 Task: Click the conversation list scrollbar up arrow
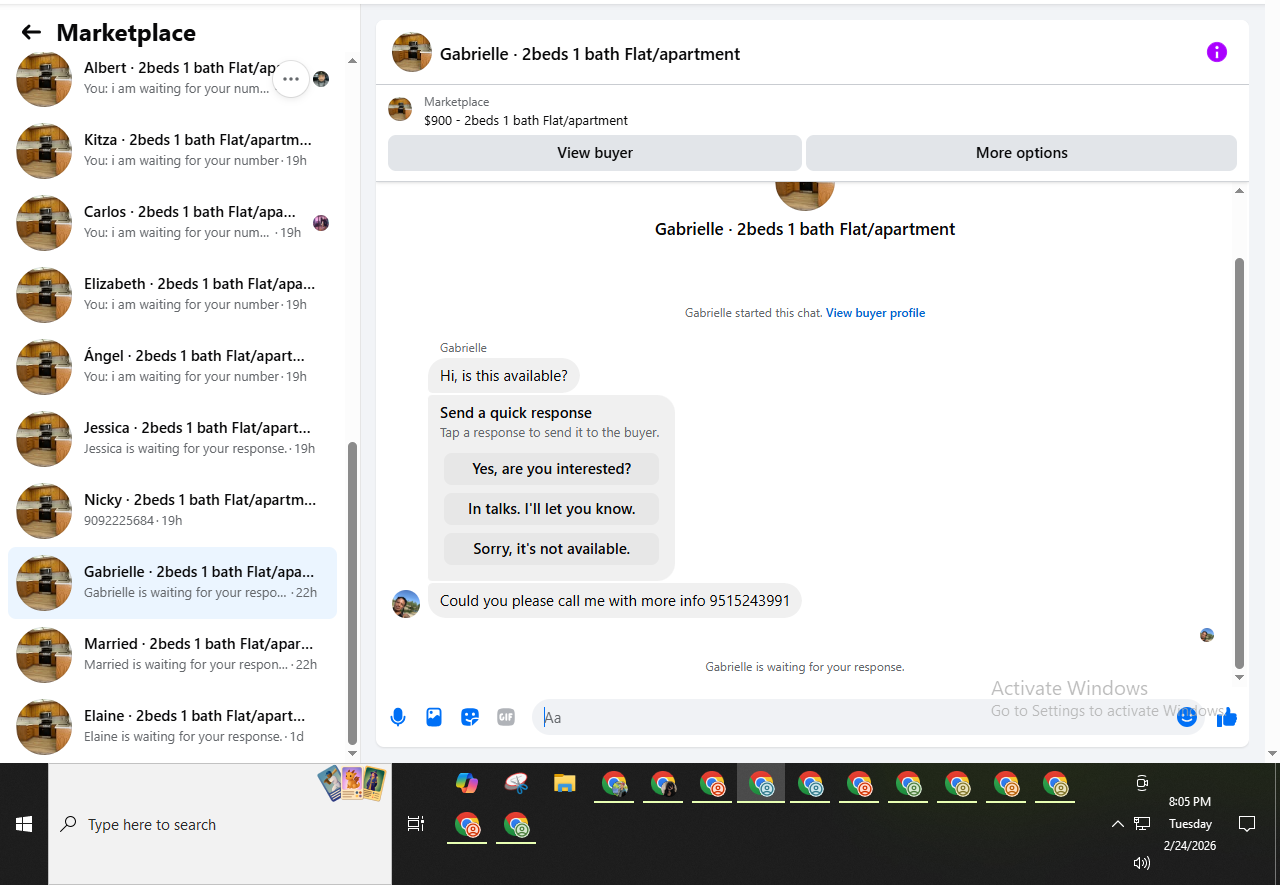(352, 61)
